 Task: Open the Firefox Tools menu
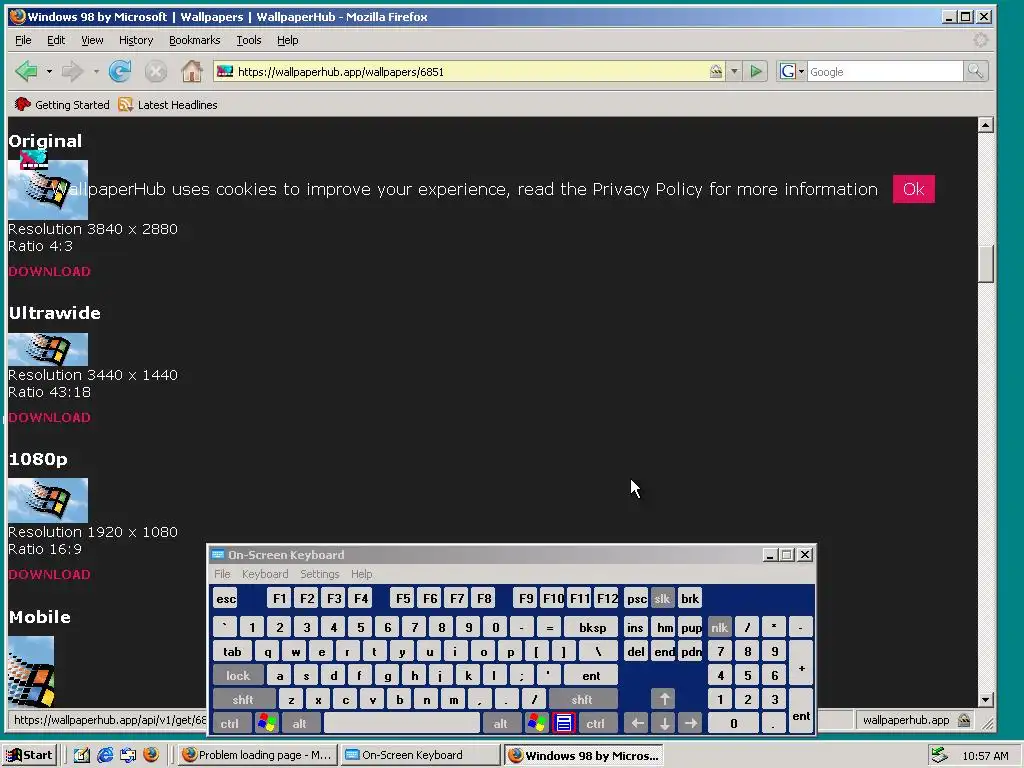pyautogui.click(x=249, y=40)
